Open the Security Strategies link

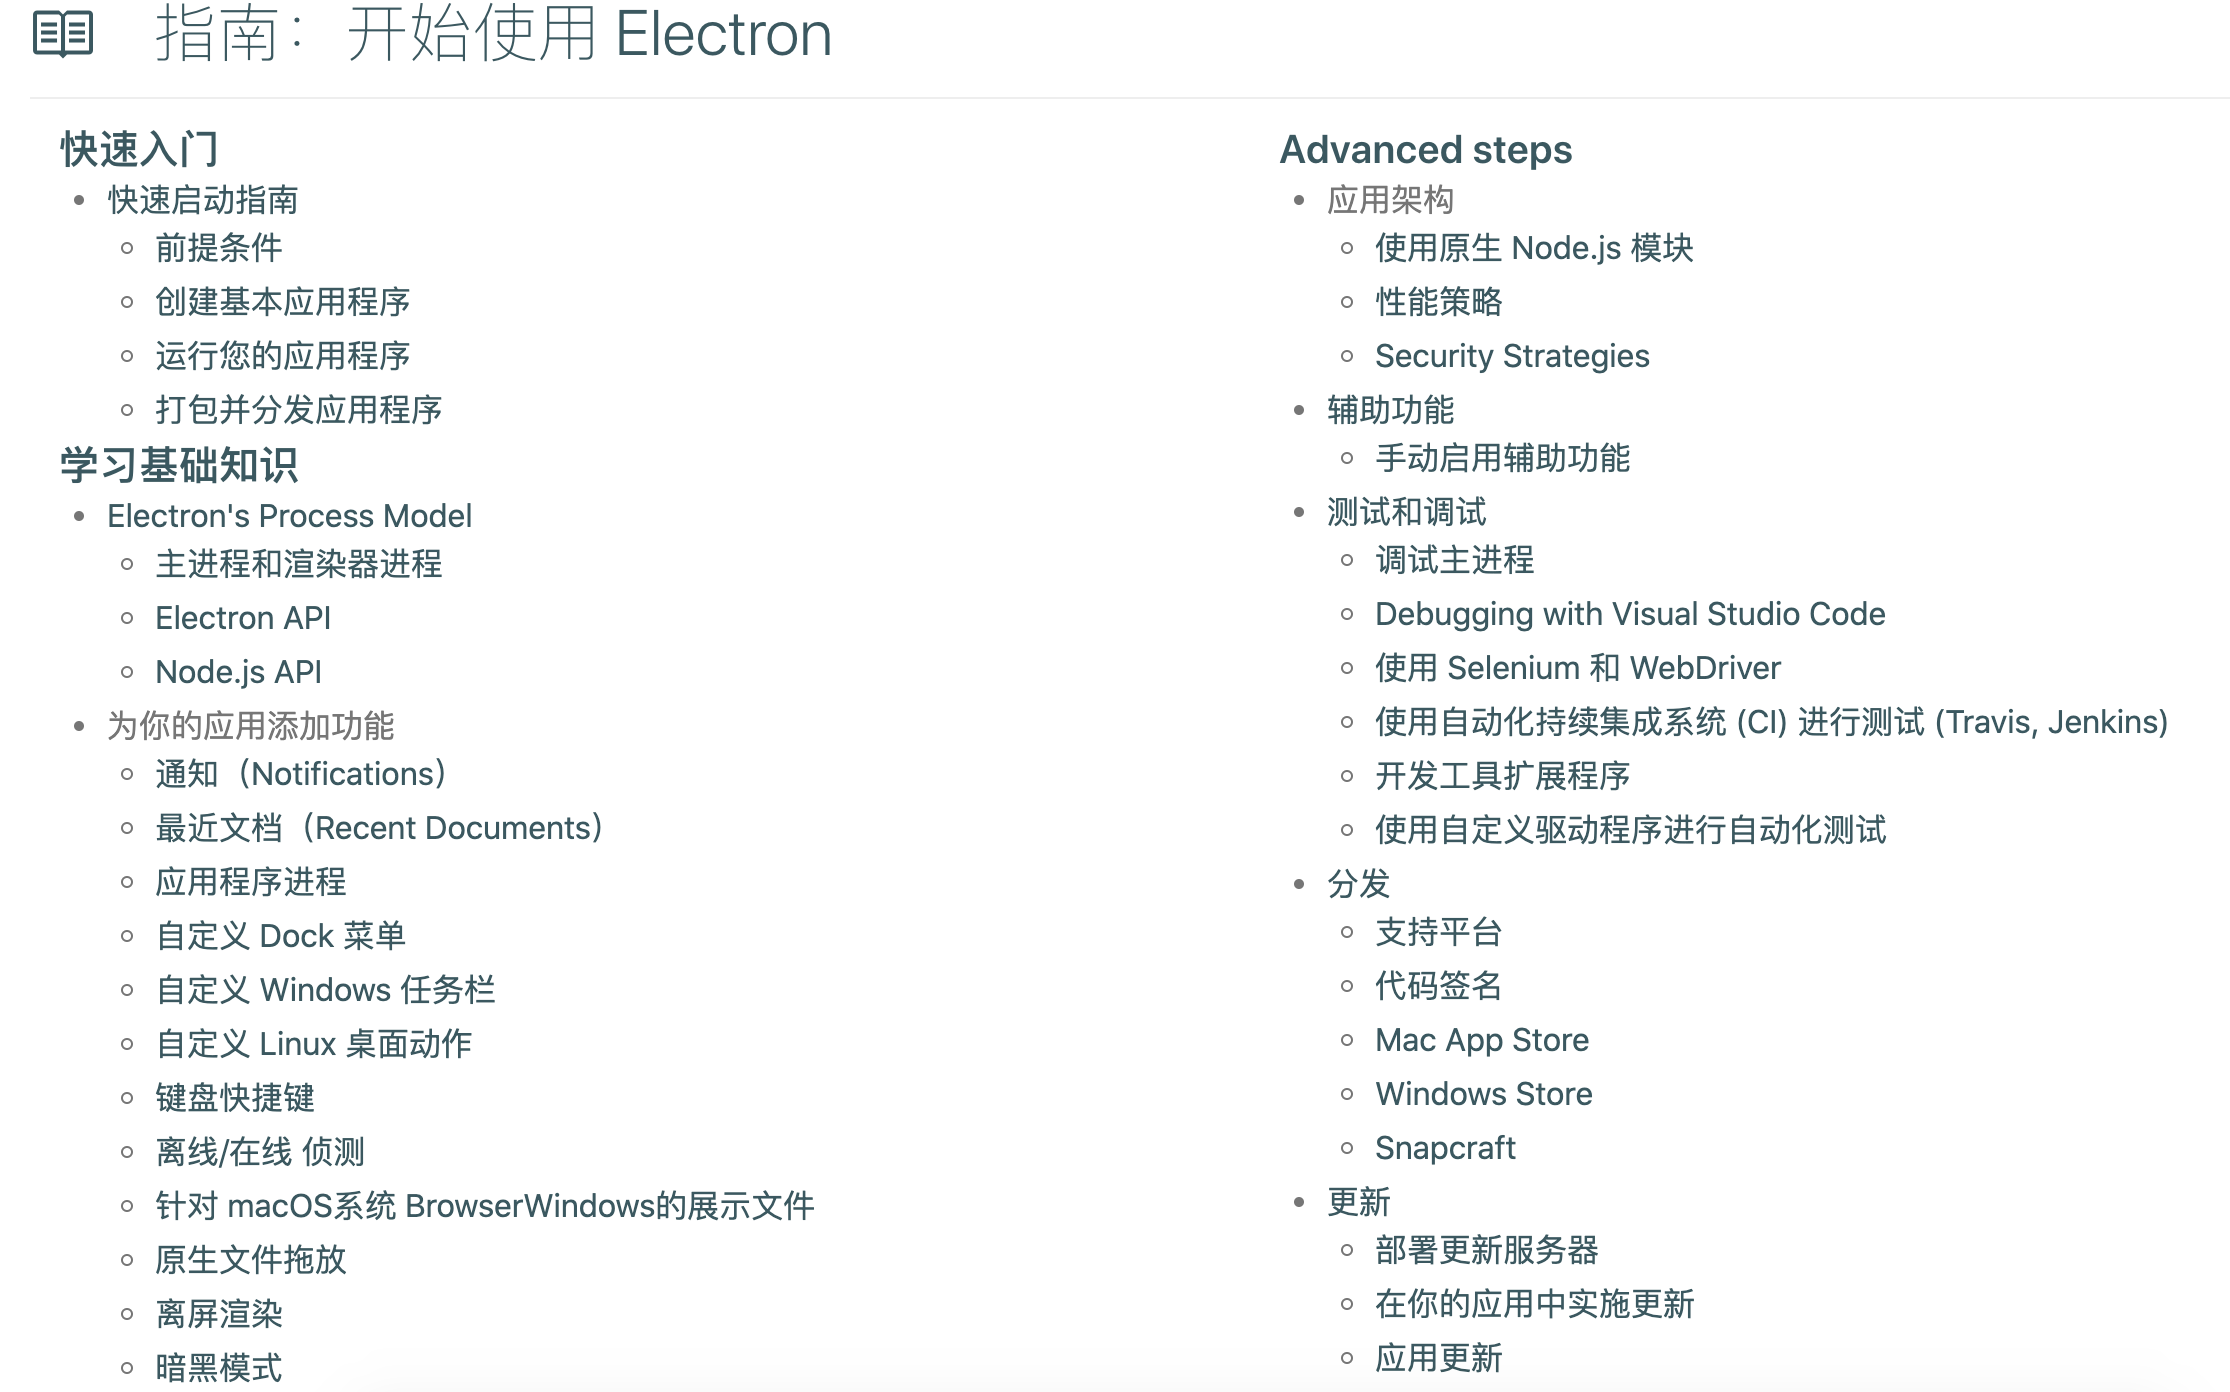(1512, 356)
